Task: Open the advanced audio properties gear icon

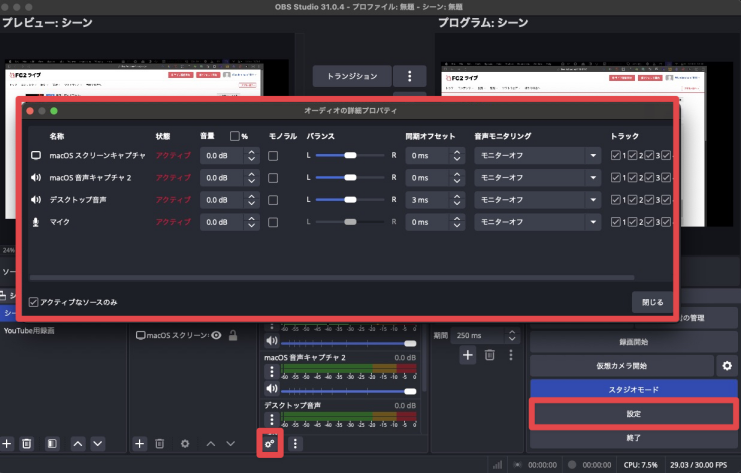Action: [x=268, y=441]
